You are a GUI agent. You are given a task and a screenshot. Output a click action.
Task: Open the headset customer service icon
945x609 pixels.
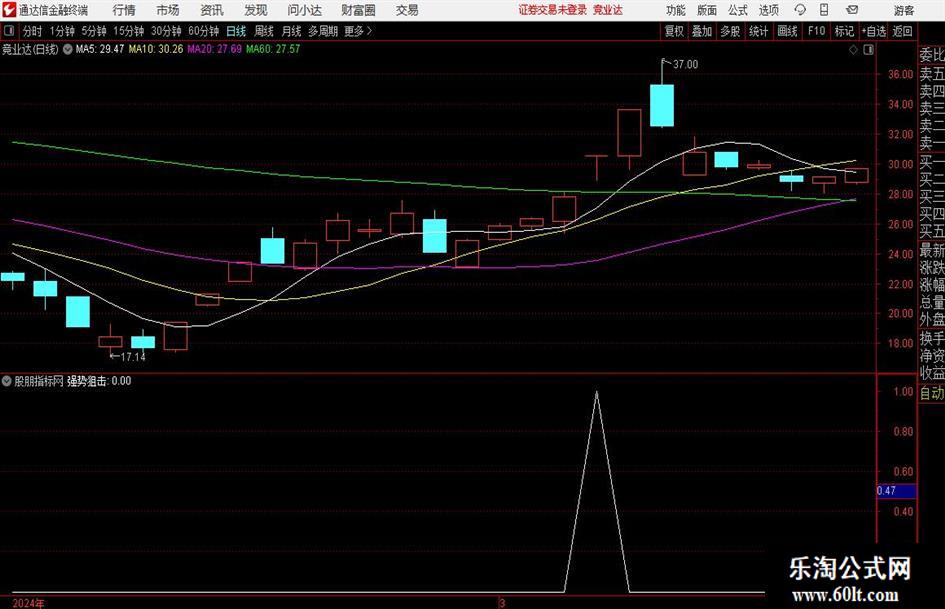(x=800, y=10)
